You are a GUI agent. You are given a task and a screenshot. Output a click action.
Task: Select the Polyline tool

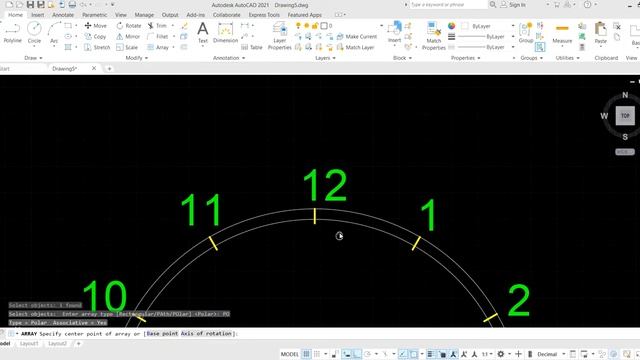coord(12,33)
